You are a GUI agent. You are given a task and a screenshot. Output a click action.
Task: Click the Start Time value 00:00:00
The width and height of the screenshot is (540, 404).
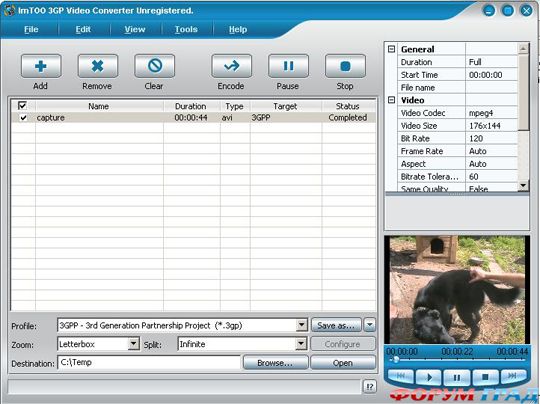(x=491, y=75)
